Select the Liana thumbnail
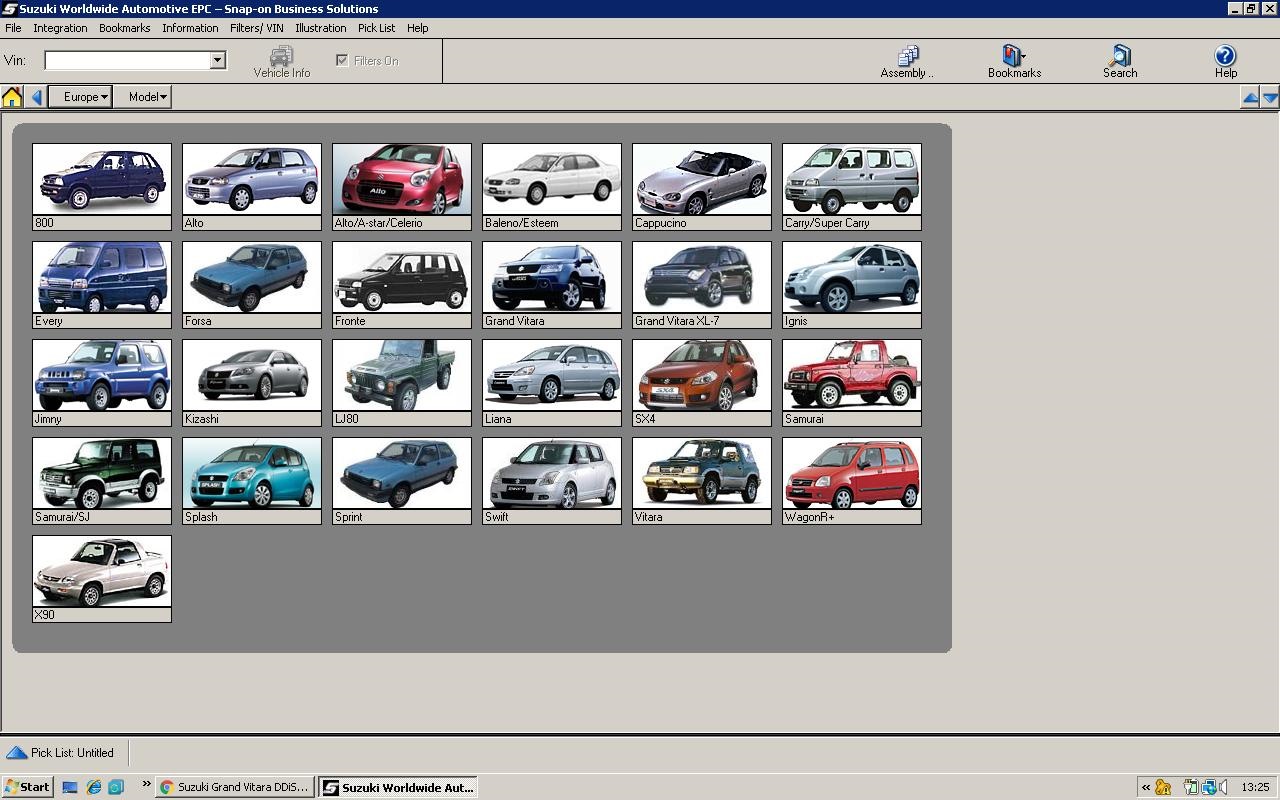This screenshot has width=1280, height=800. [552, 383]
